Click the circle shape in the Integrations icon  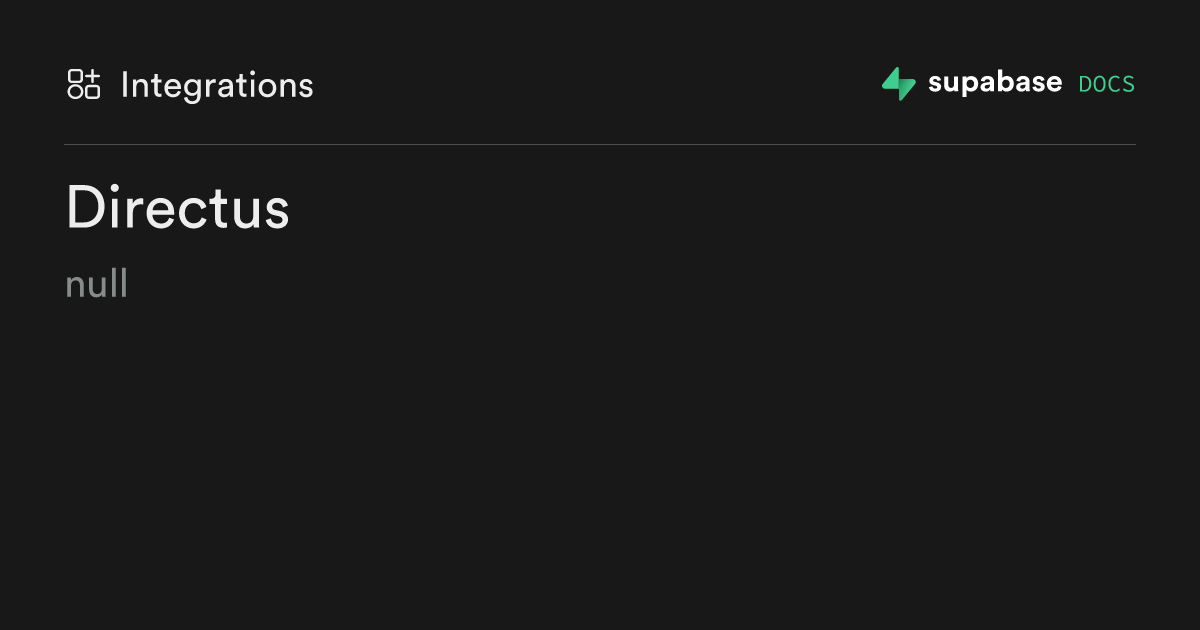point(75,92)
